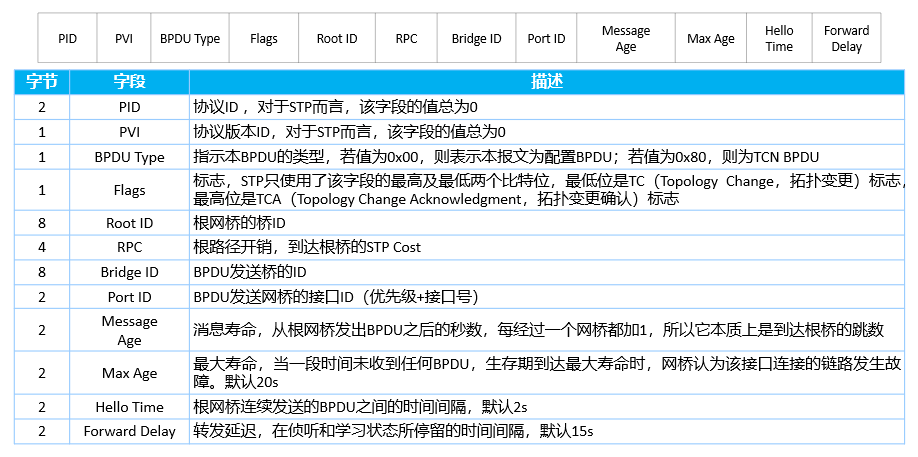Screen dimensions: 918x457
Task: Click the PVI box in the BPDU diagram
Action: 124,39
